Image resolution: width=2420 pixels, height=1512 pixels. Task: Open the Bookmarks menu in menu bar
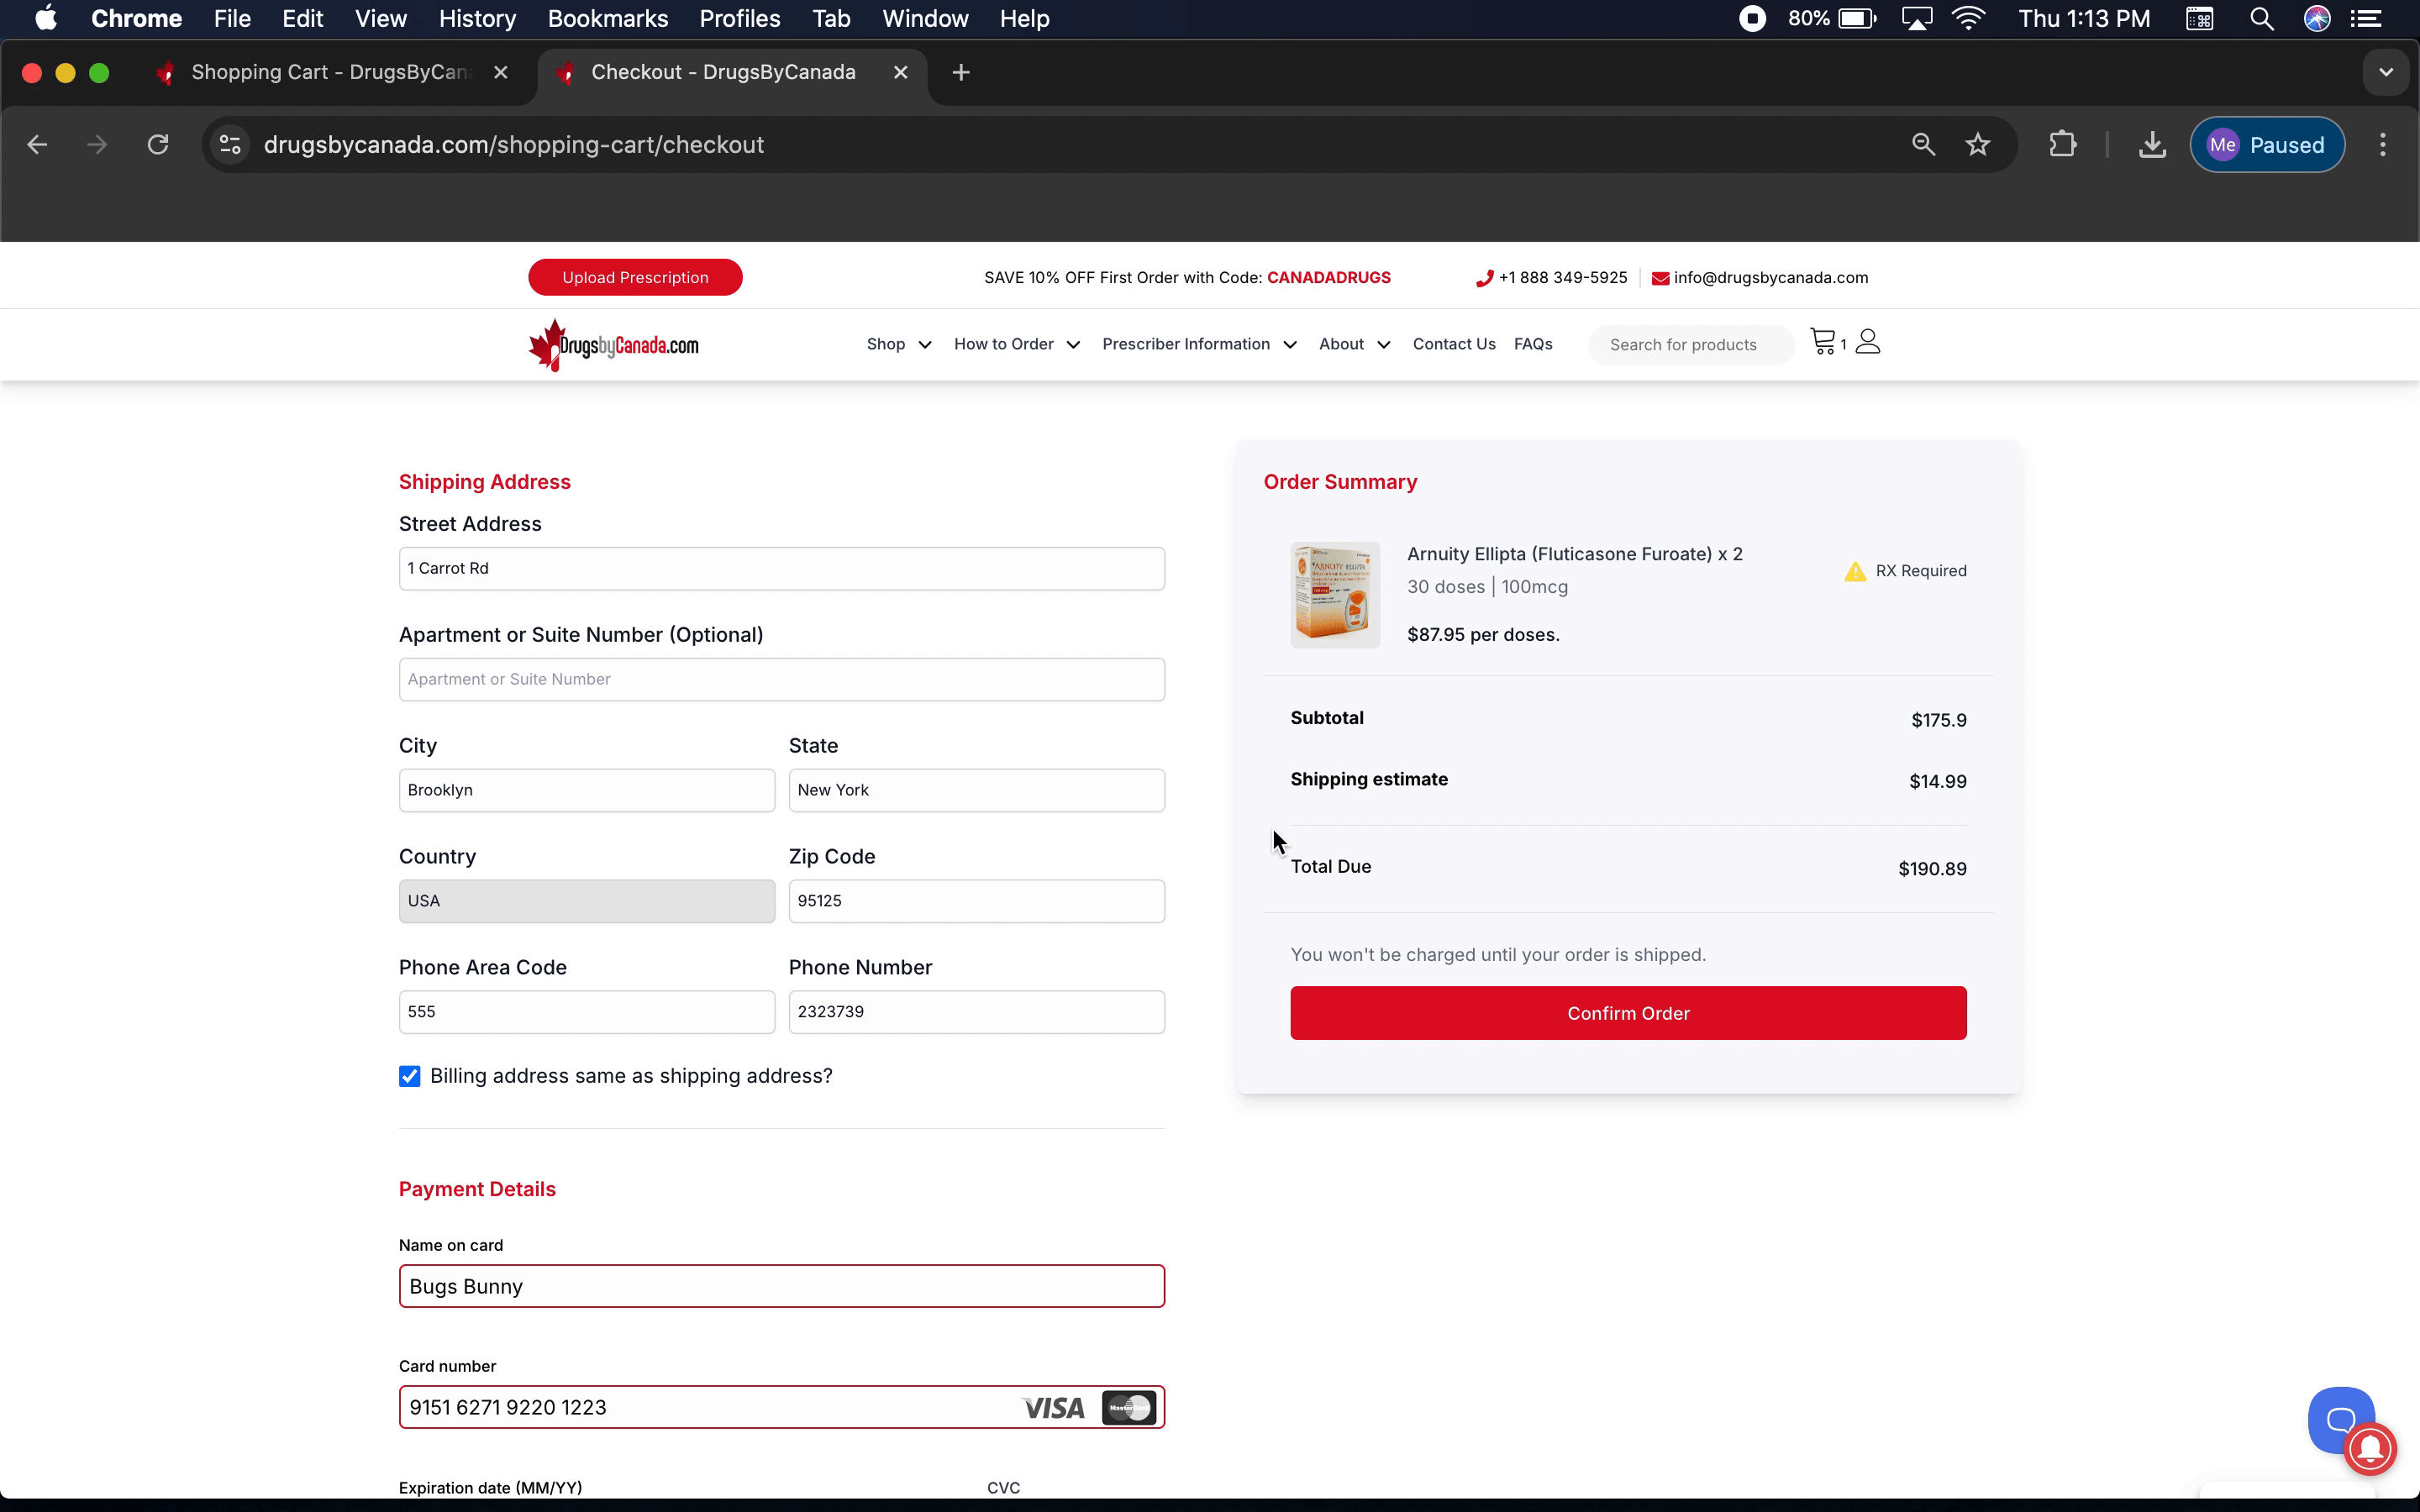point(607,19)
